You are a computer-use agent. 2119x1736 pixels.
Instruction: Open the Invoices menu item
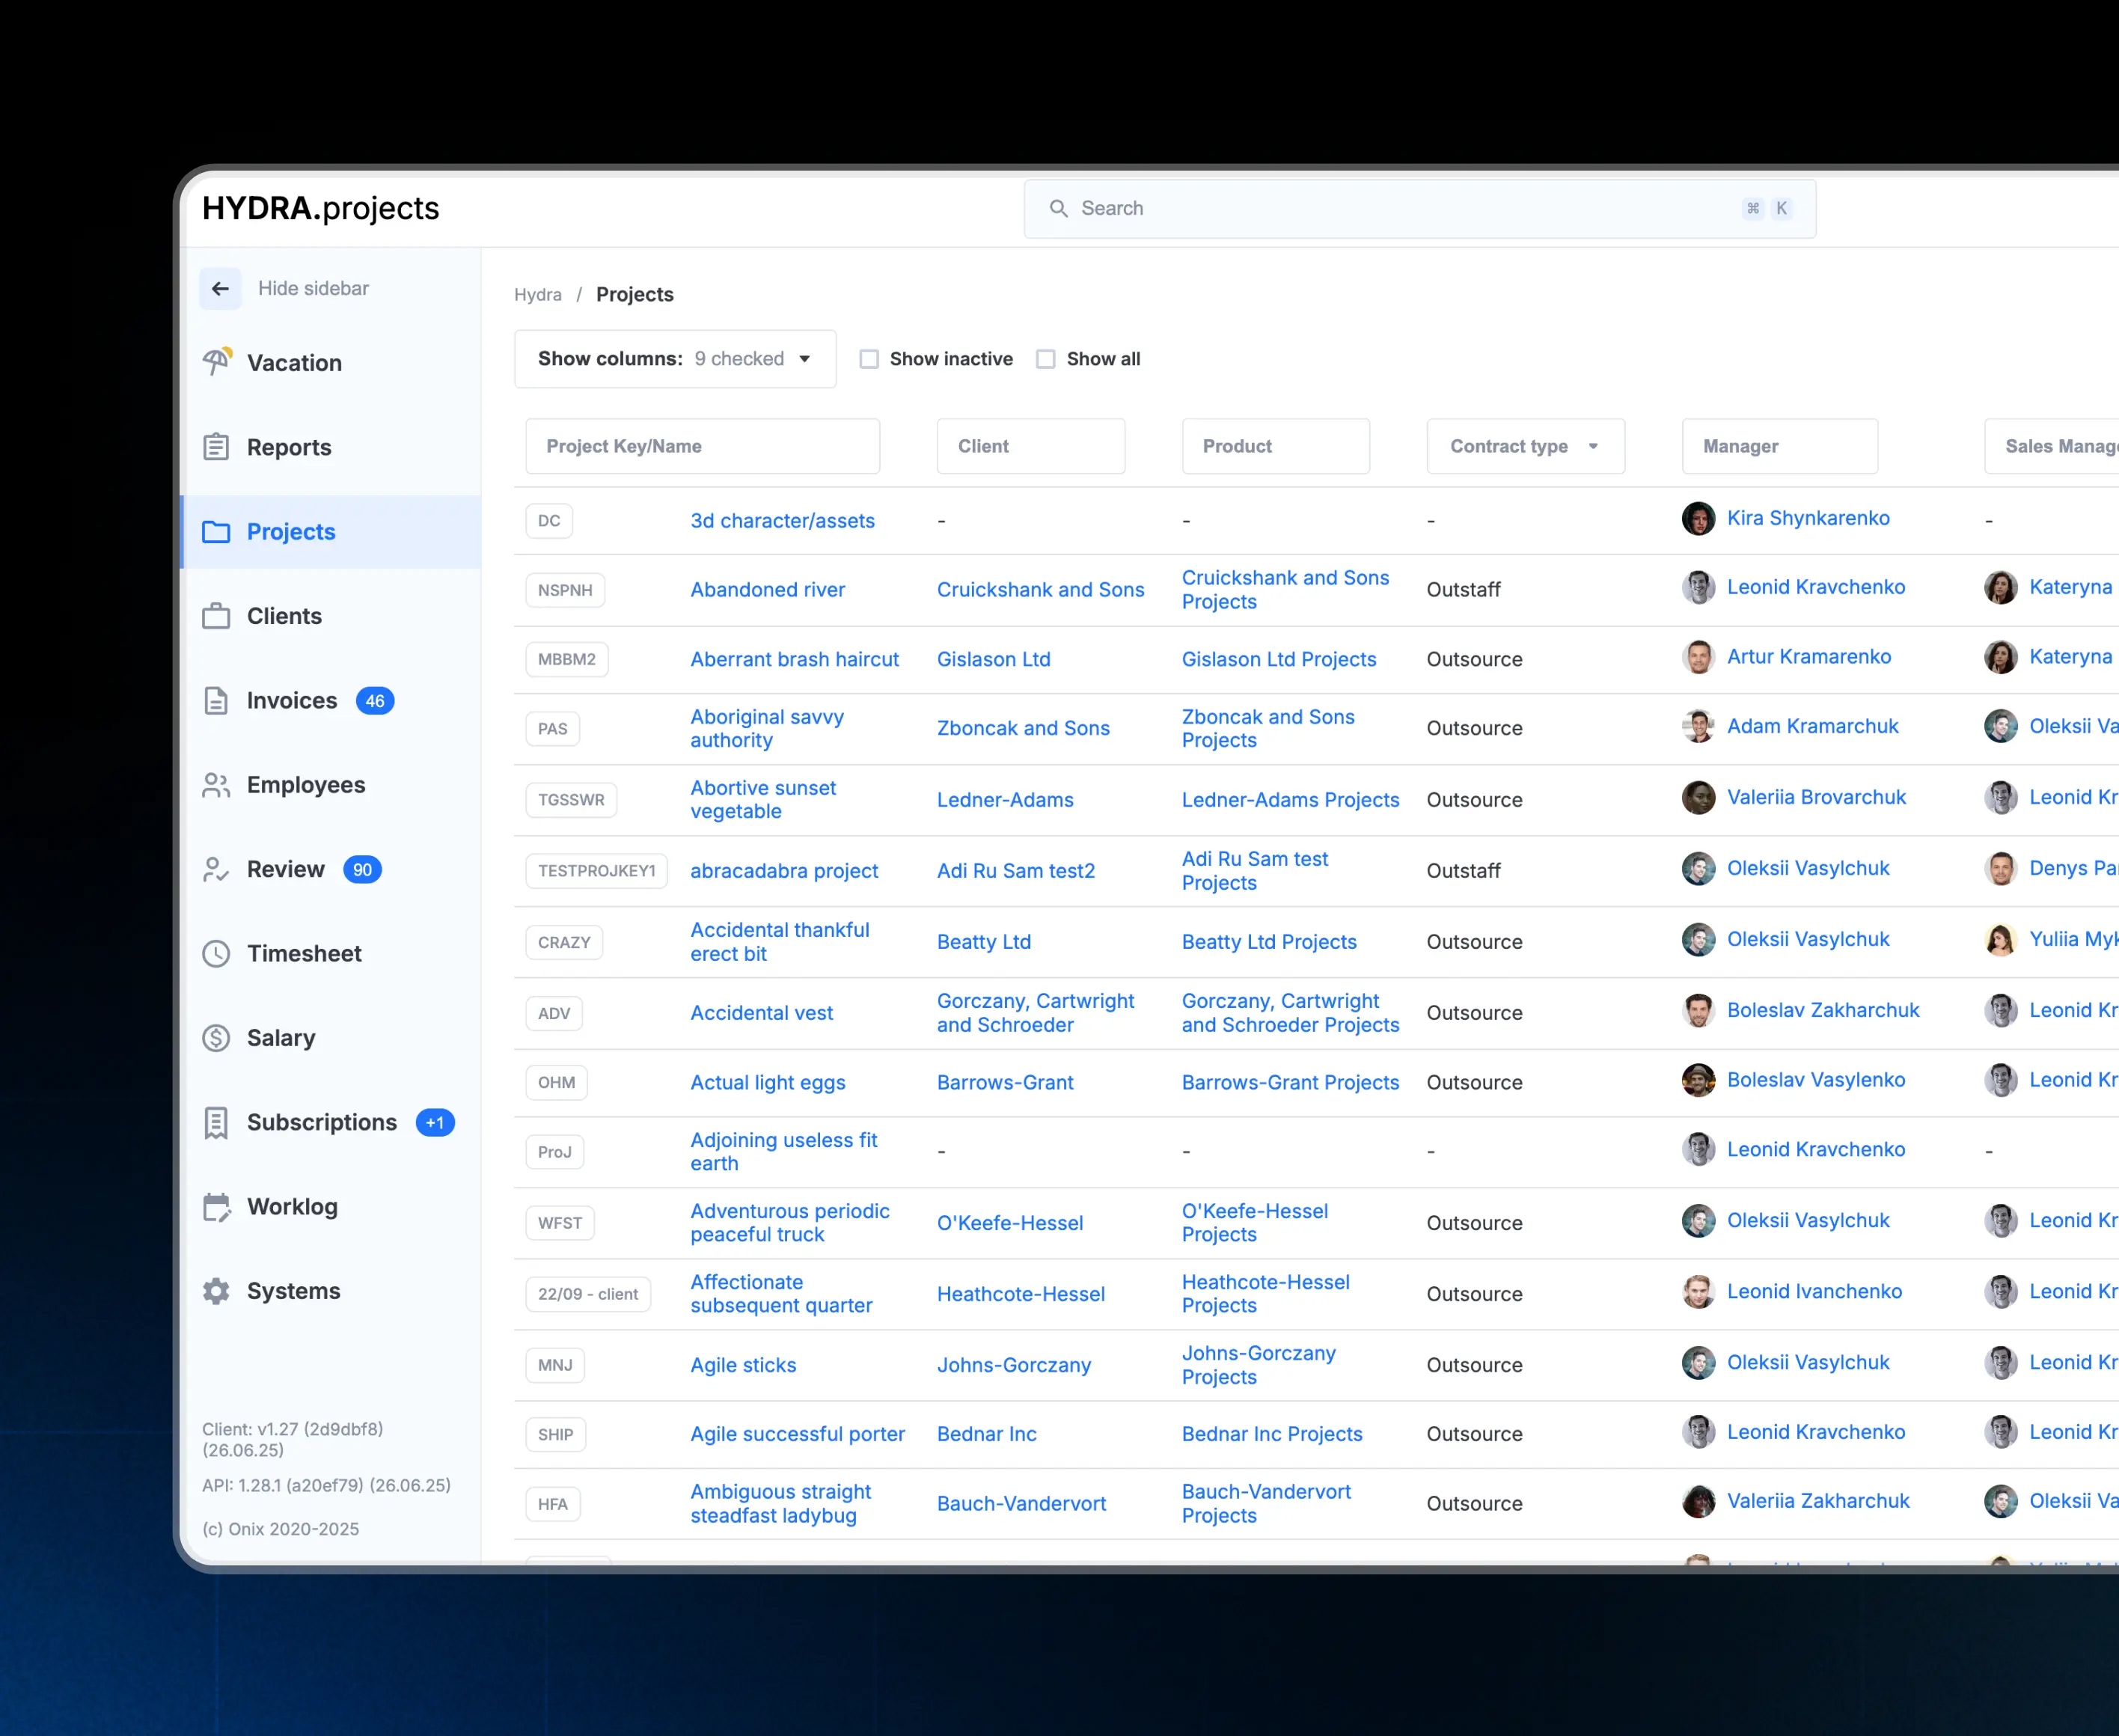tap(292, 701)
